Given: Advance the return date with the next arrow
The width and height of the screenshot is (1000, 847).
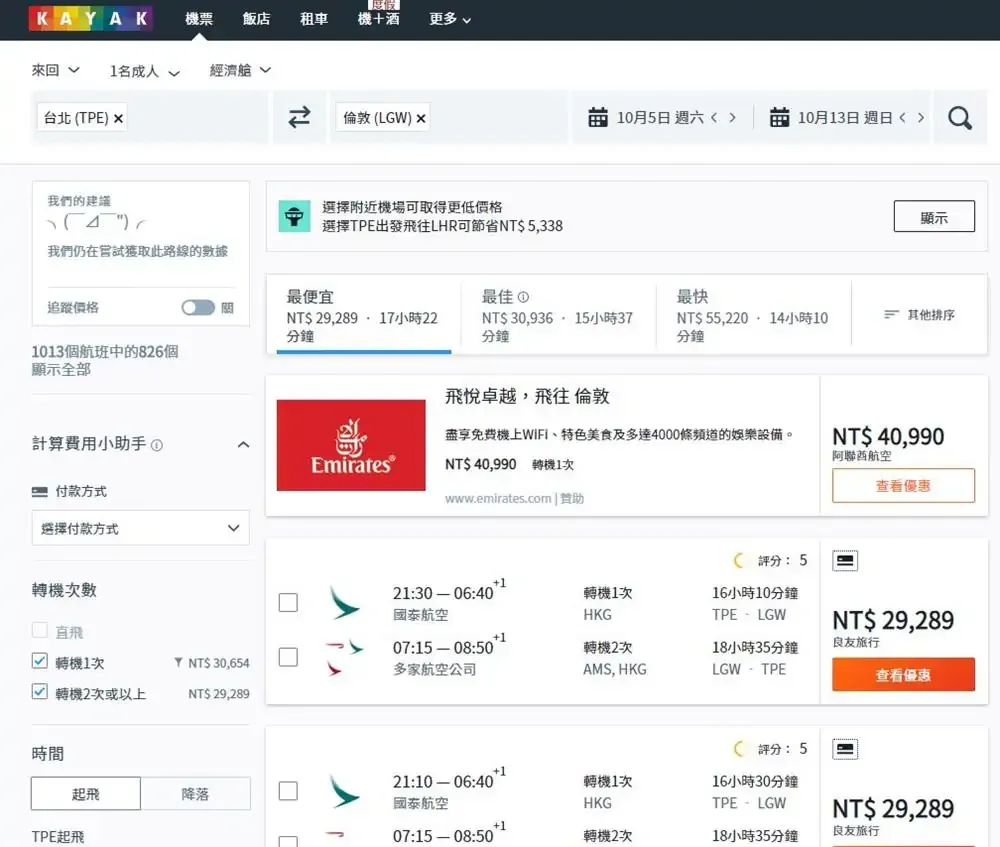Looking at the screenshot, I should tap(921, 118).
